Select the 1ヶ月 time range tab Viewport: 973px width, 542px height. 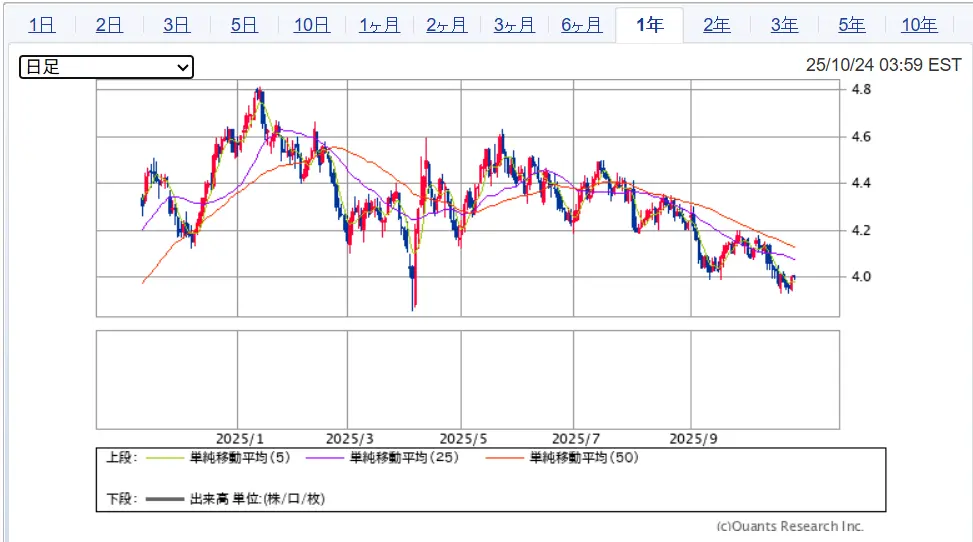tap(379, 25)
